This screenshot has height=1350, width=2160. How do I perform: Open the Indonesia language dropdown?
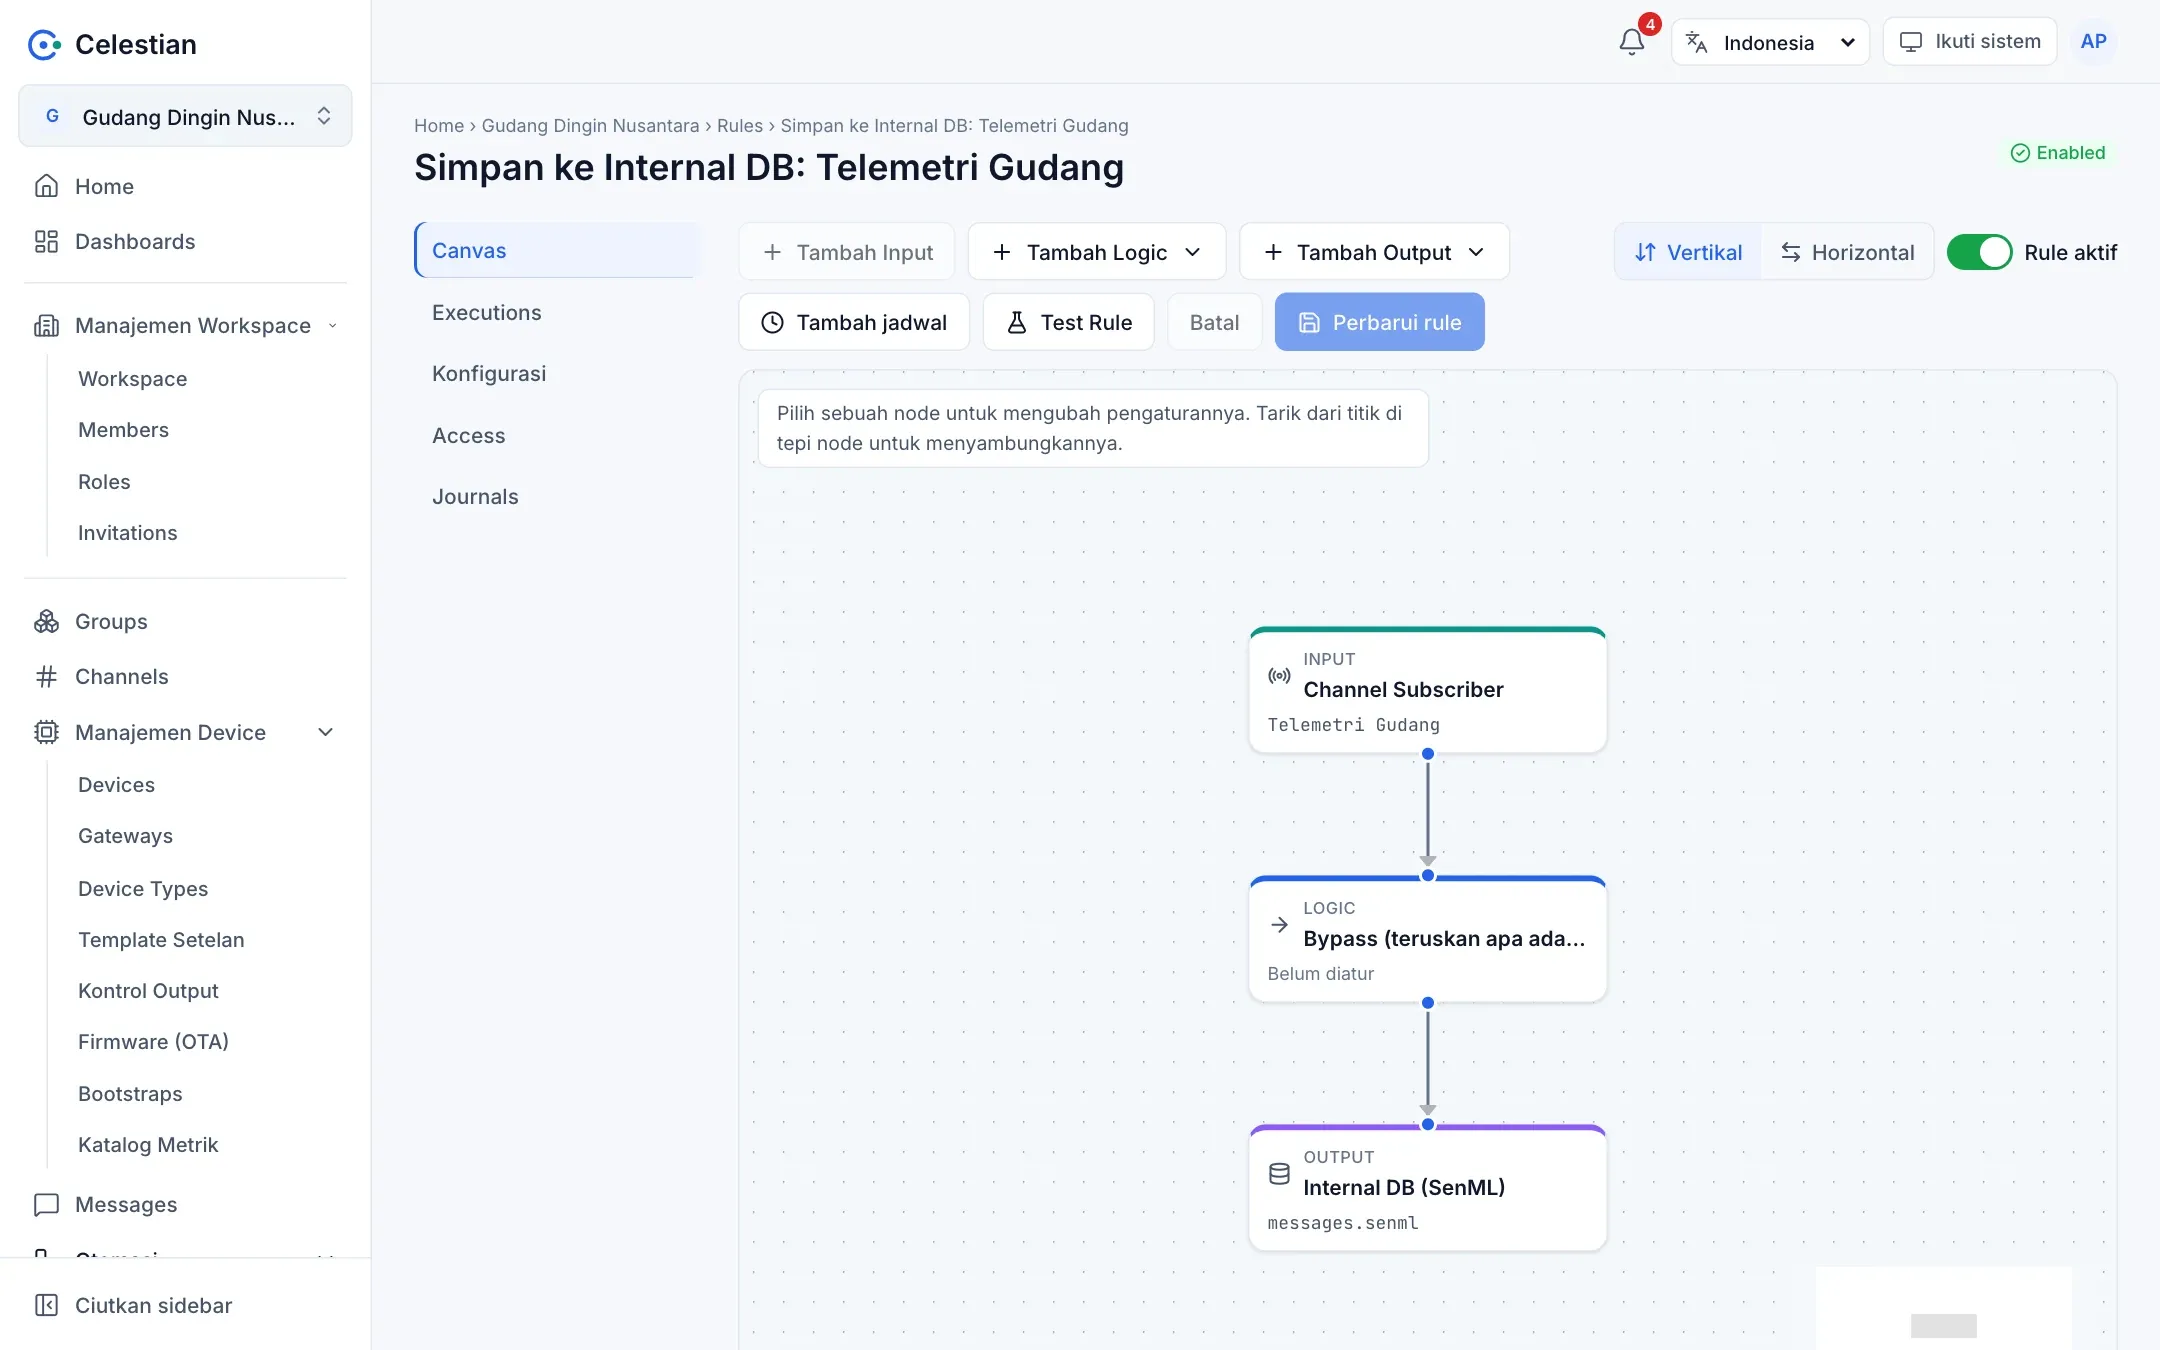(x=1770, y=42)
